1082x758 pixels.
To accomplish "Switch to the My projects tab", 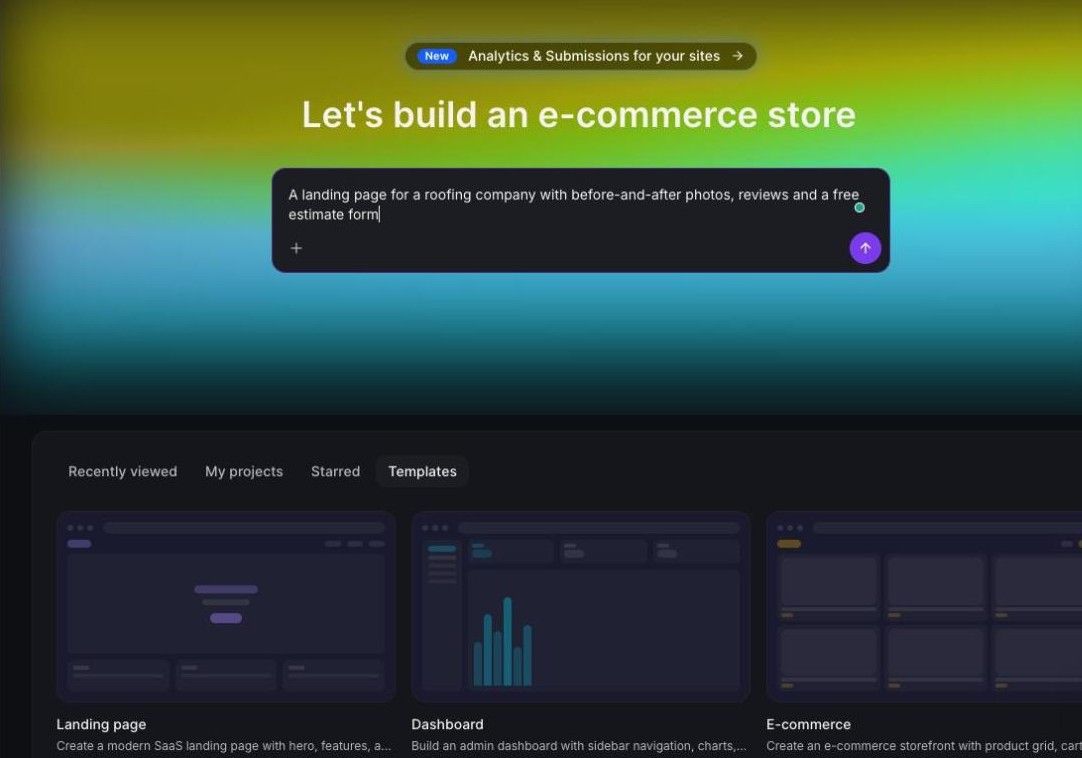I will click(244, 472).
